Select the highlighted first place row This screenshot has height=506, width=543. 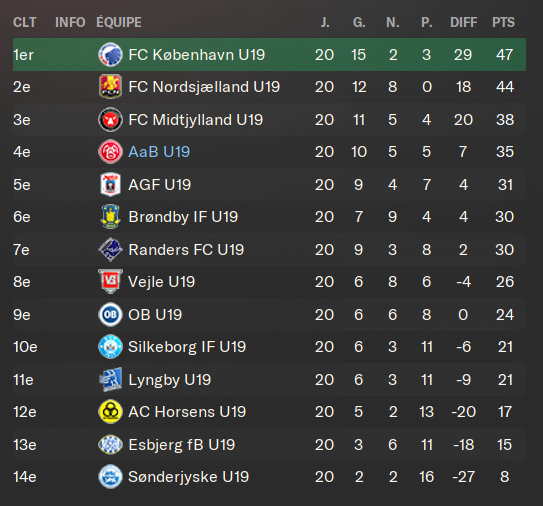click(269, 55)
